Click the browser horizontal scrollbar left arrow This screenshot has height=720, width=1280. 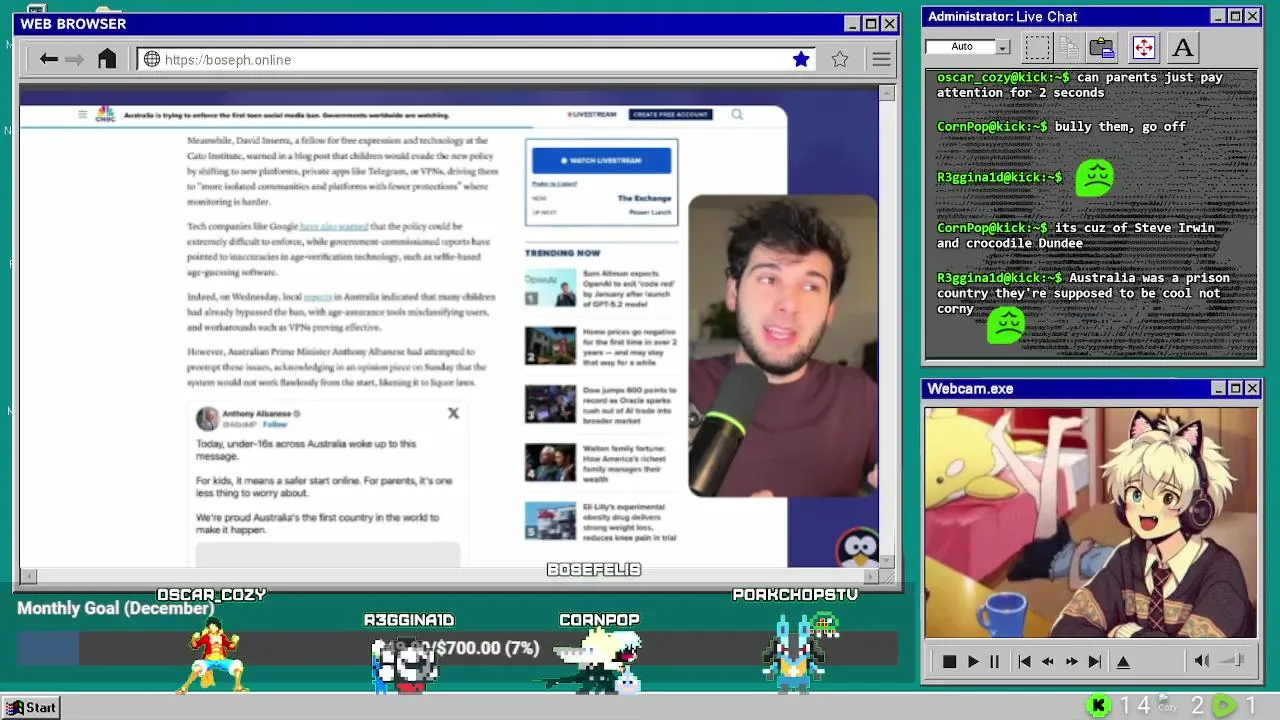coord(28,576)
